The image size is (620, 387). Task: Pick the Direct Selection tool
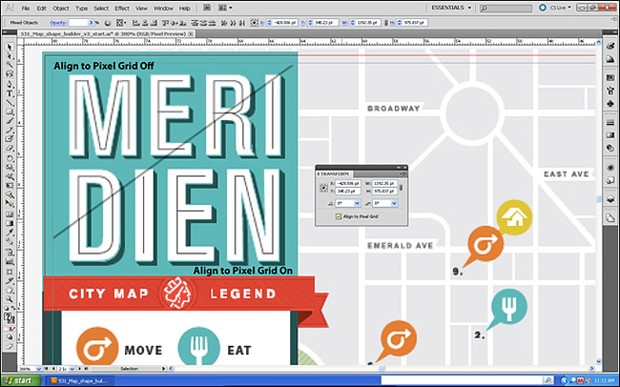coord(9,56)
